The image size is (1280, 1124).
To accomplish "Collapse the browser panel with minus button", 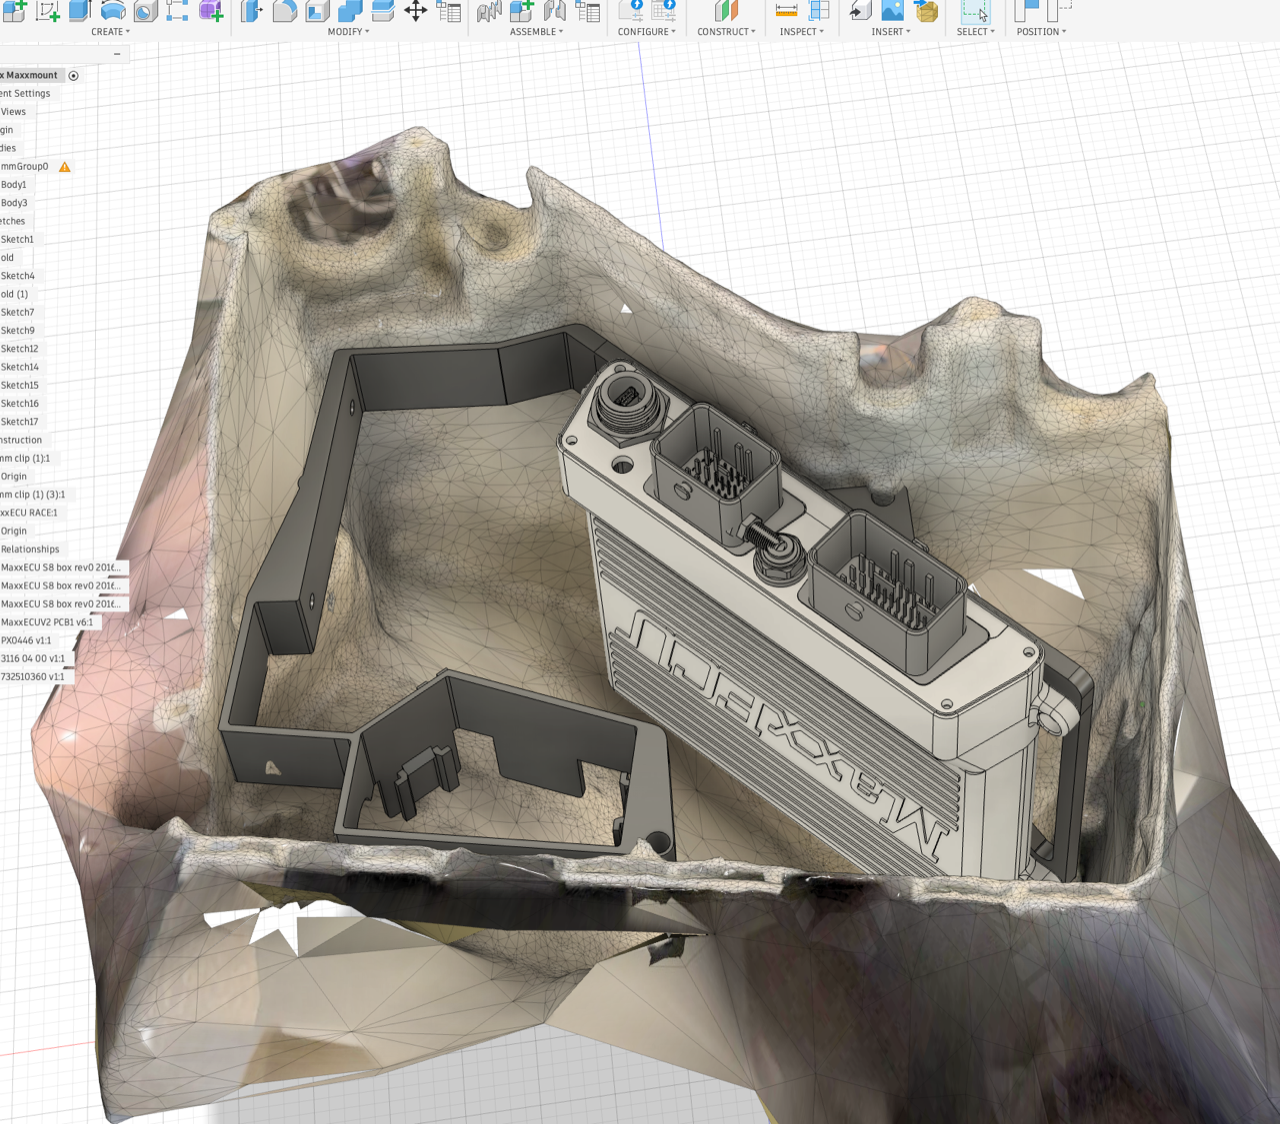I will point(117,54).
